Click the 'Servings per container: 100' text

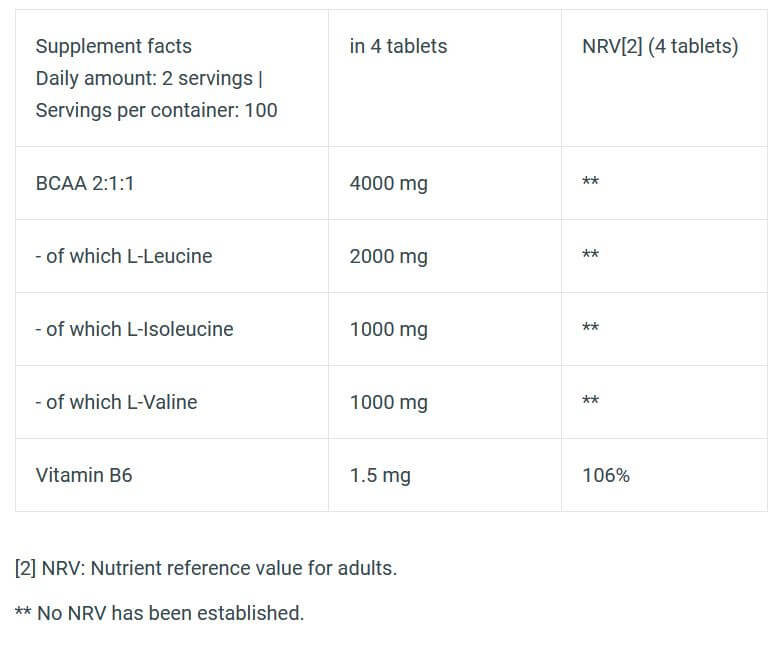click(x=156, y=110)
